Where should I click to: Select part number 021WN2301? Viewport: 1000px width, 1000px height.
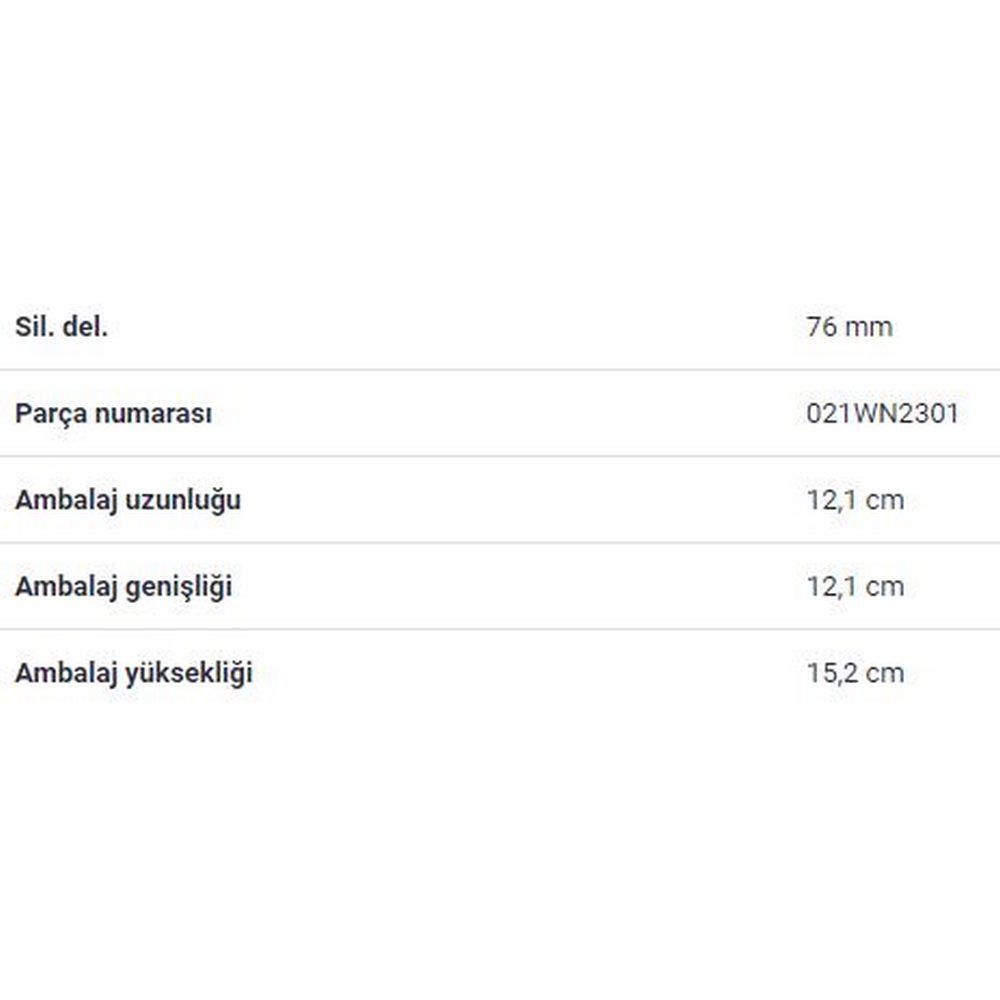[x=882, y=414]
